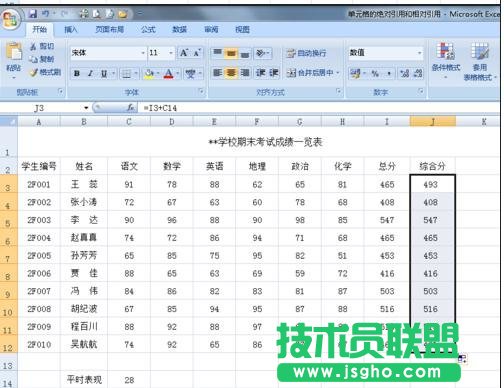Image resolution: width=504 pixels, height=388 pixels.
Task: Switch to the 视图 (View) tab
Action: 242,30
